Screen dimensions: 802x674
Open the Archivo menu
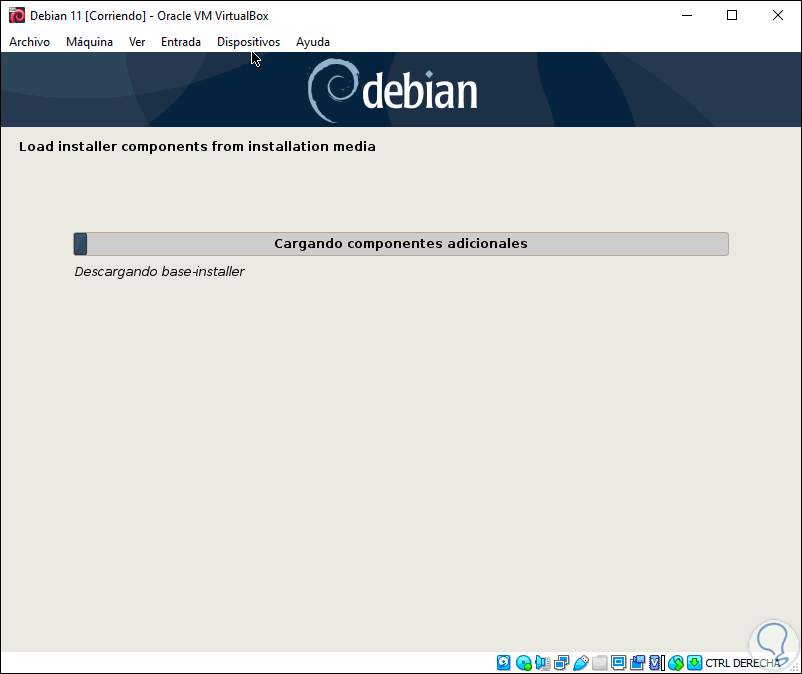tap(29, 42)
